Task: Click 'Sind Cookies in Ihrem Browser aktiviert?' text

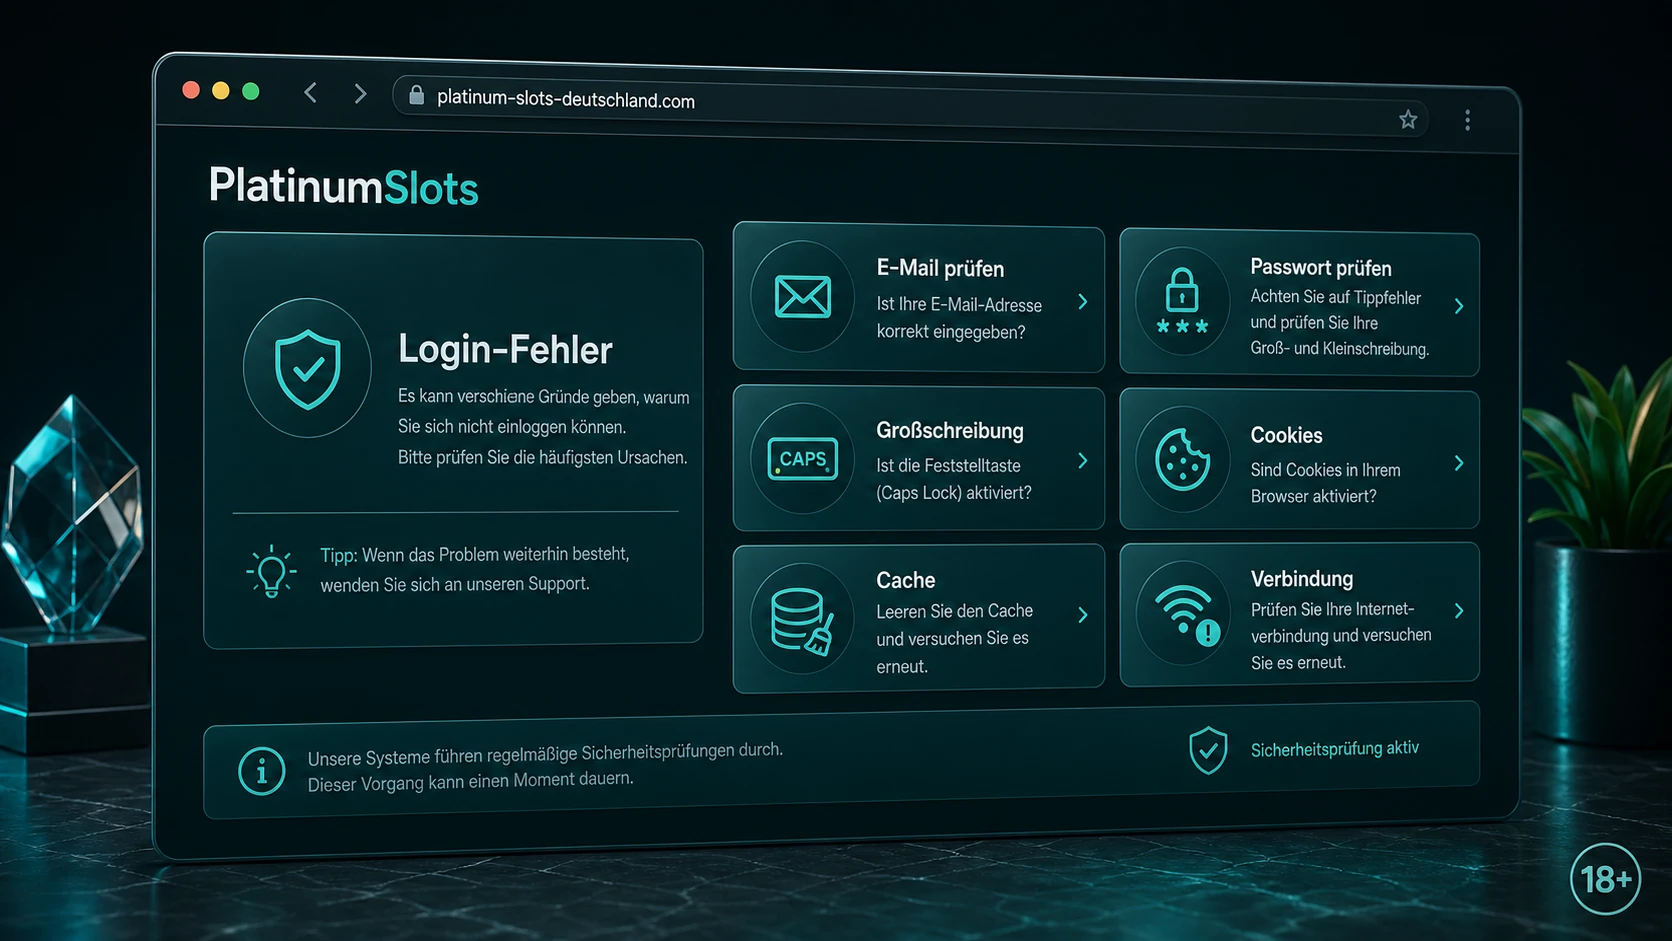Action: 1325,483
